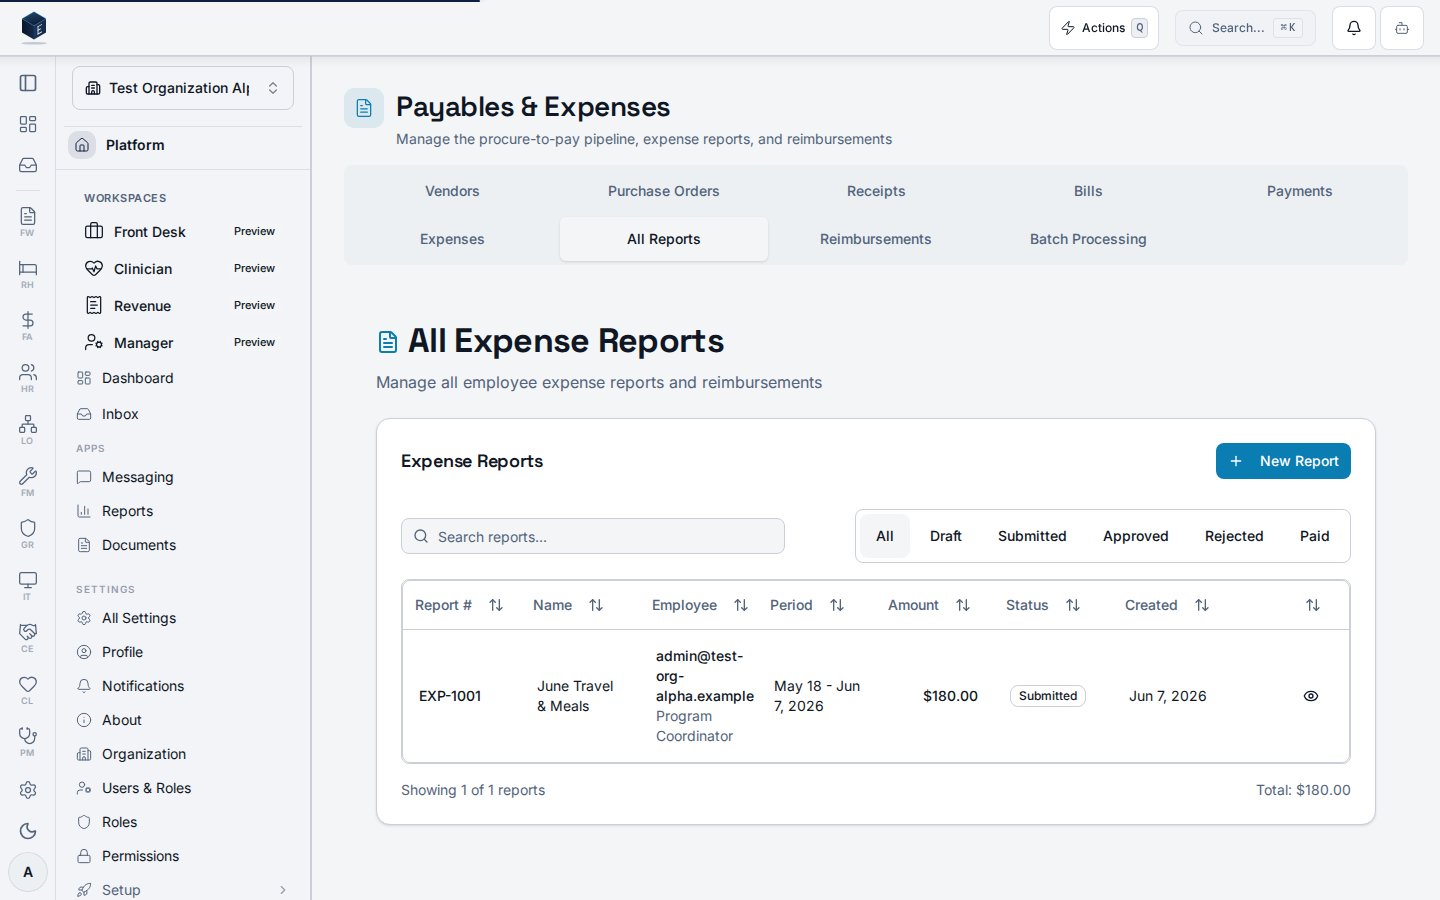Screen dimensions: 1440x900
Task: Open the Actions menu button
Action: point(1104,28)
